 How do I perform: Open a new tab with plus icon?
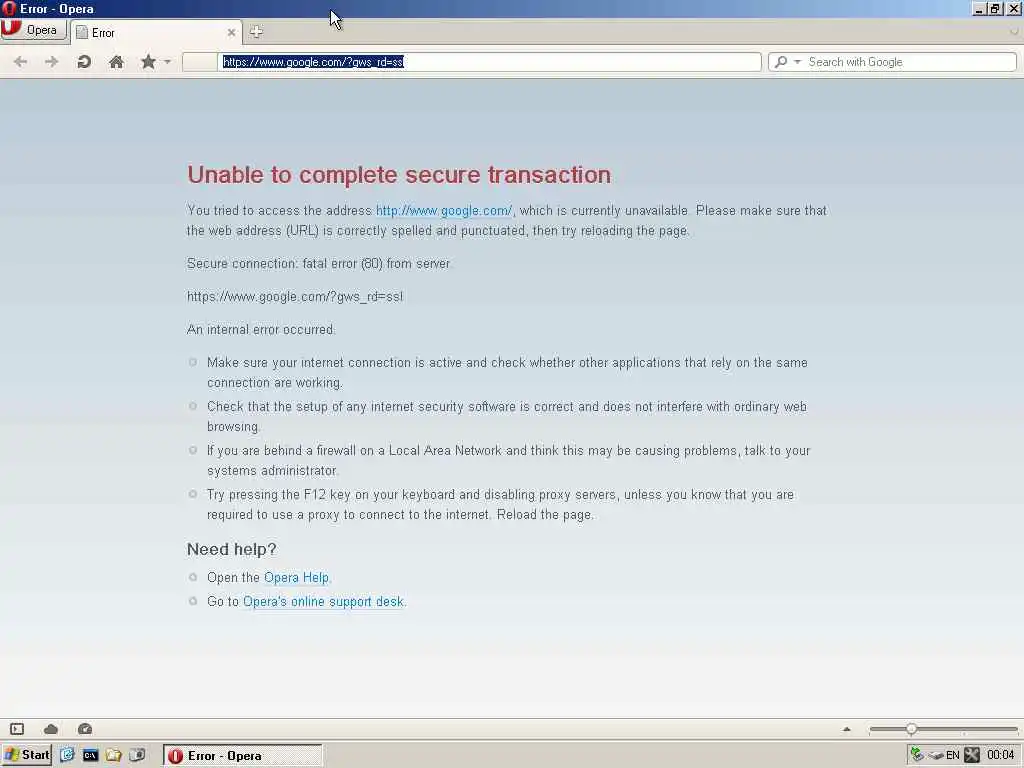[x=256, y=31]
